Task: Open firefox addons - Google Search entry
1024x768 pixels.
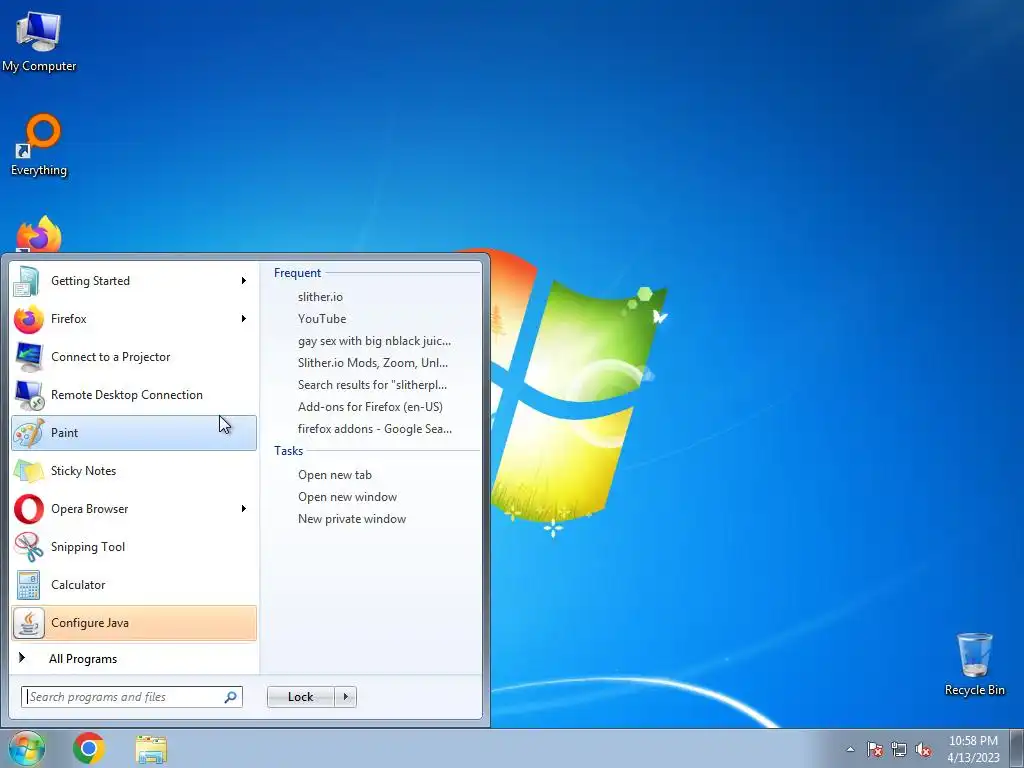Action: [x=375, y=429]
